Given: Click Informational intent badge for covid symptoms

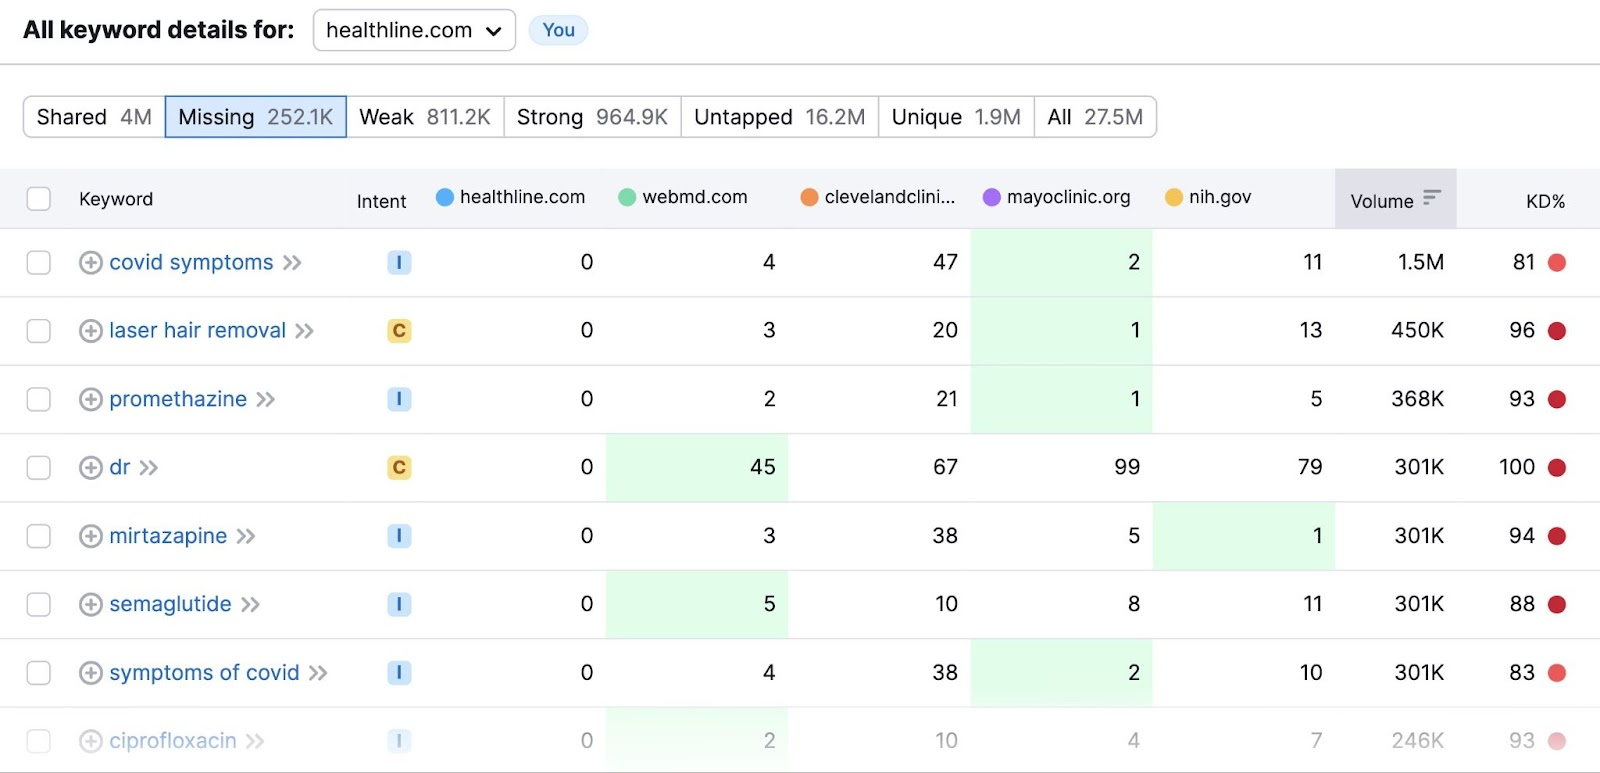Looking at the screenshot, I should coord(399,262).
